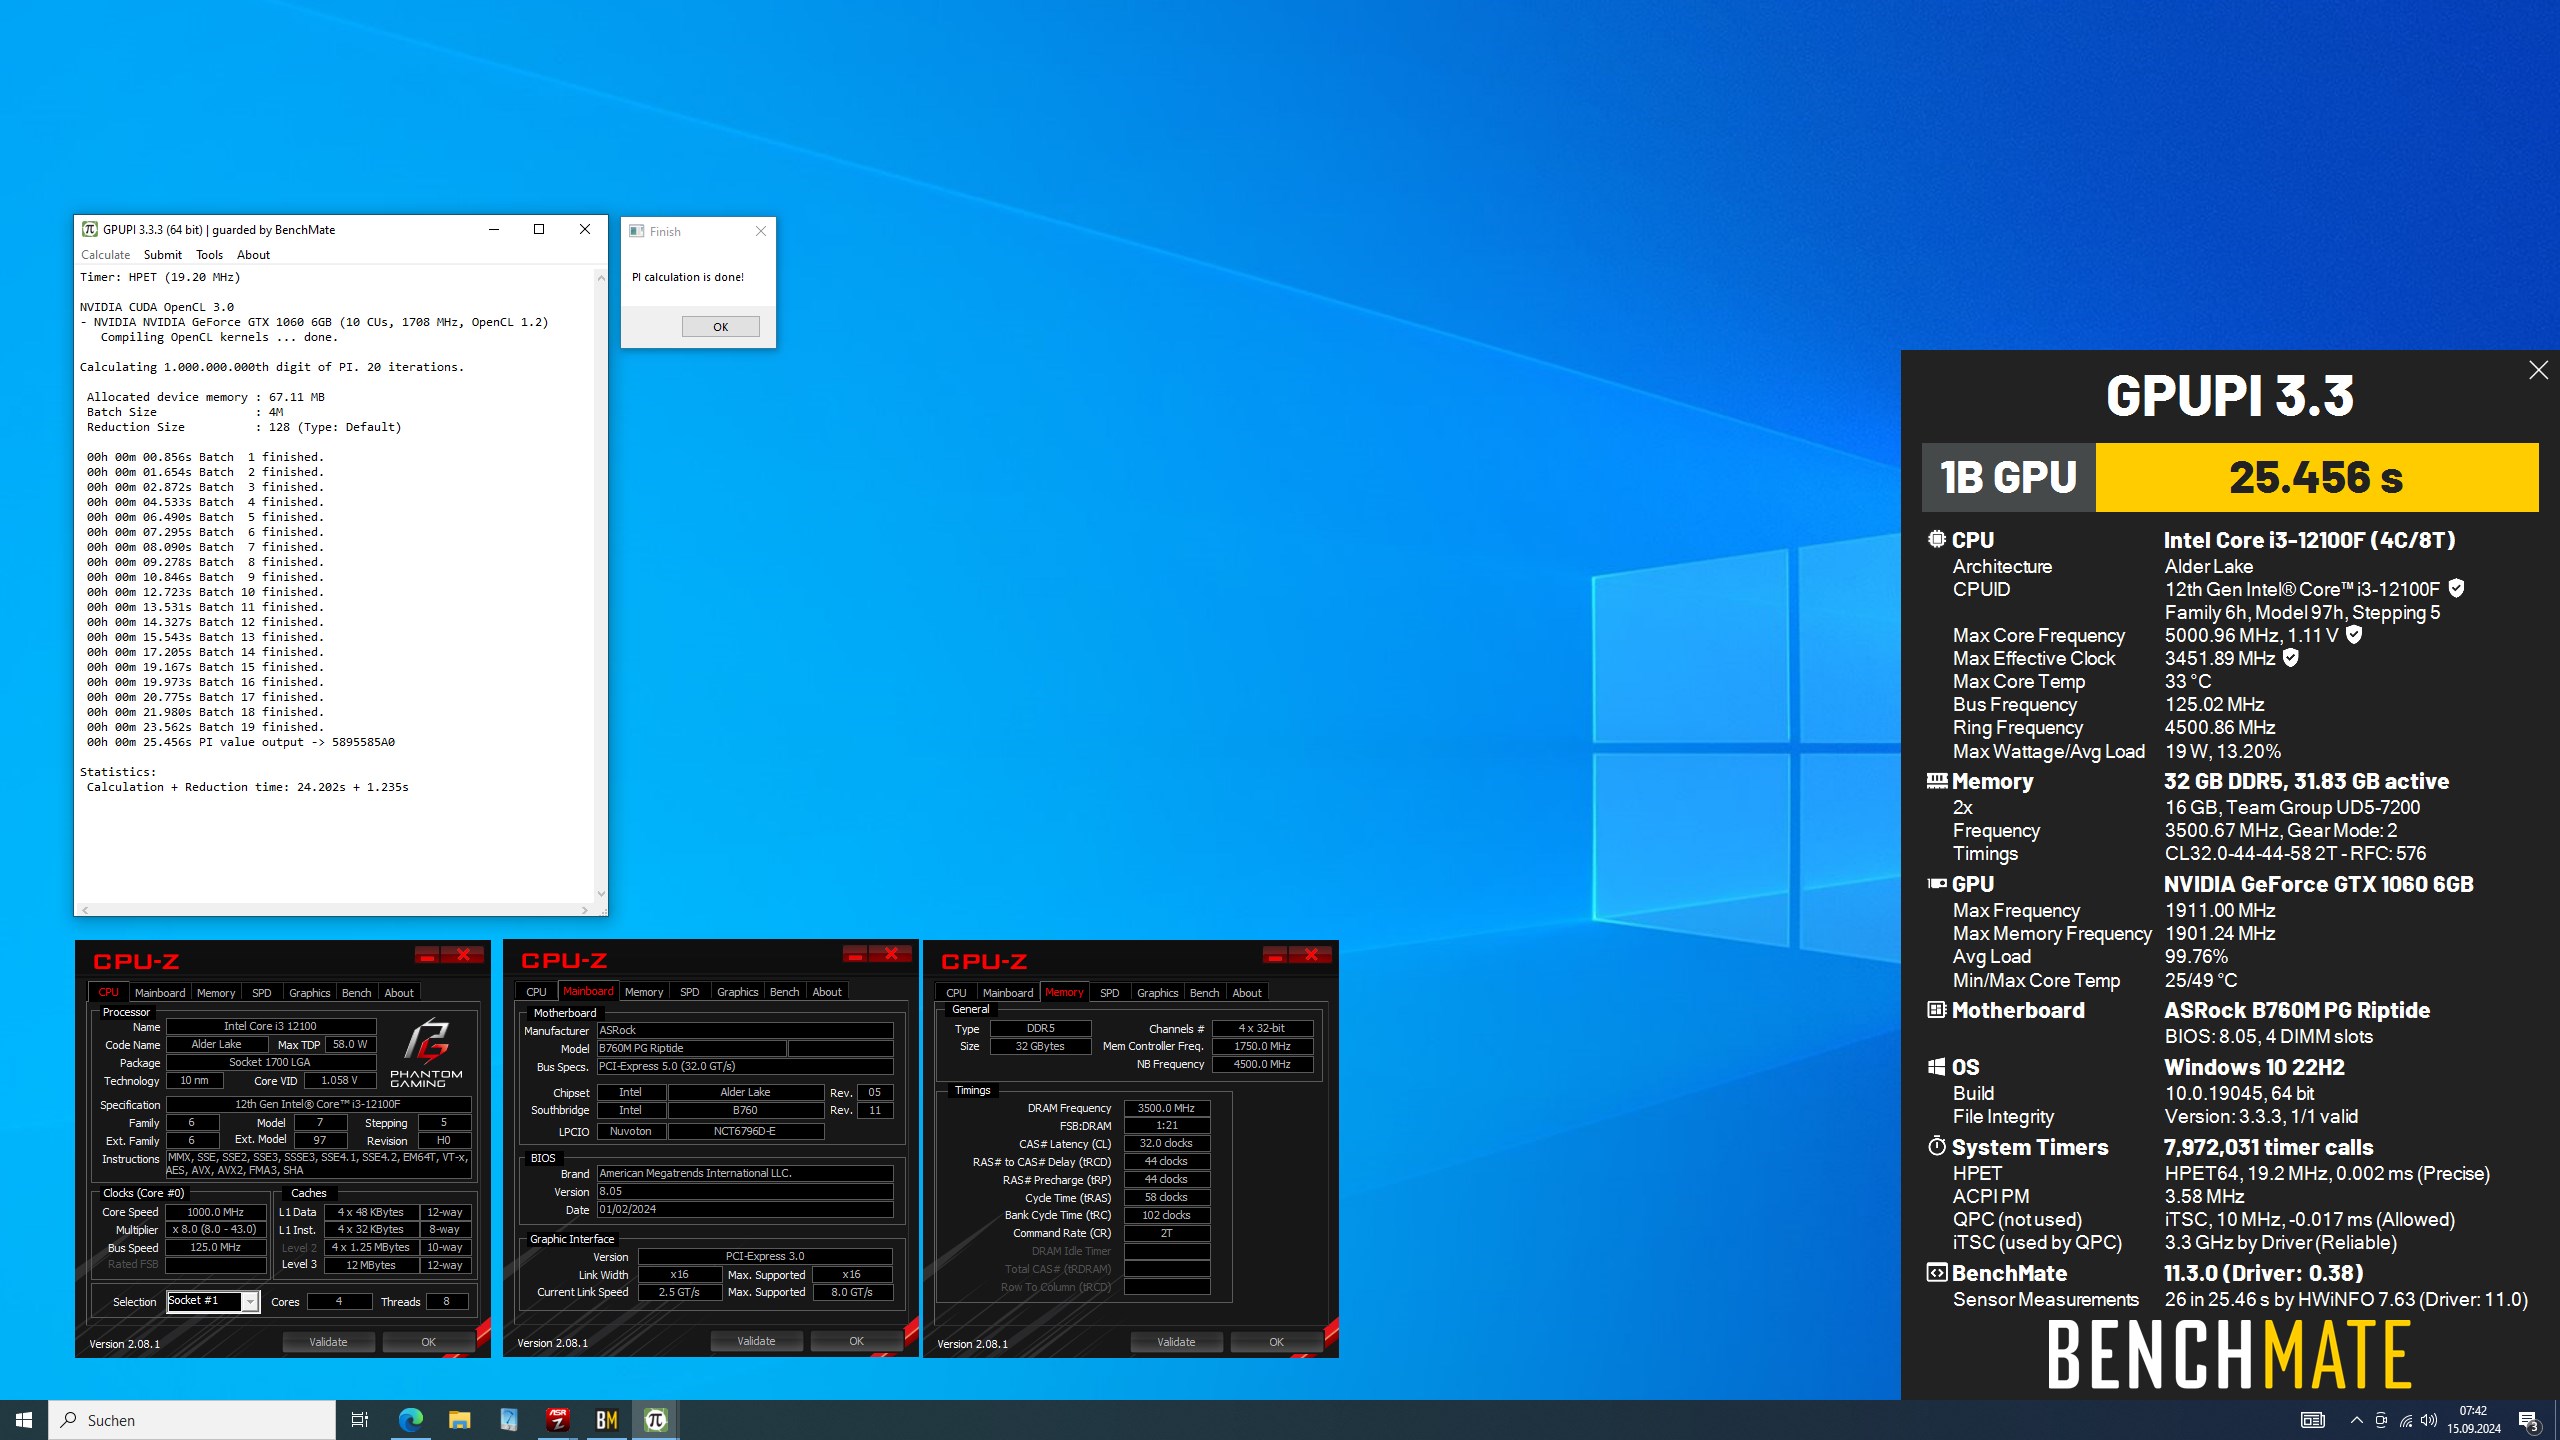
Task: Click the volume speaker tray icon
Action: pyautogui.click(x=2429, y=1420)
